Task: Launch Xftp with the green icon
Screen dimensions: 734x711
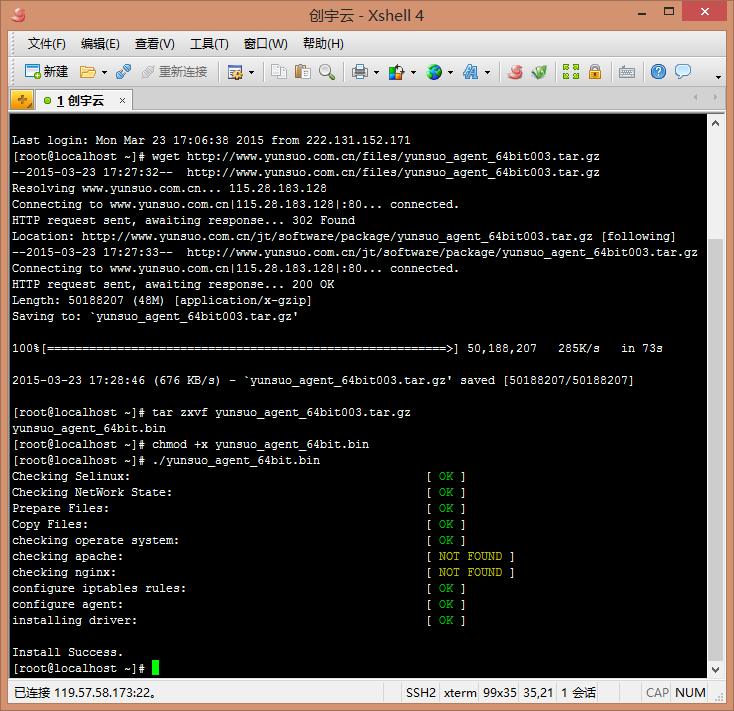Action: pyautogui.click(x=540, y=72)
